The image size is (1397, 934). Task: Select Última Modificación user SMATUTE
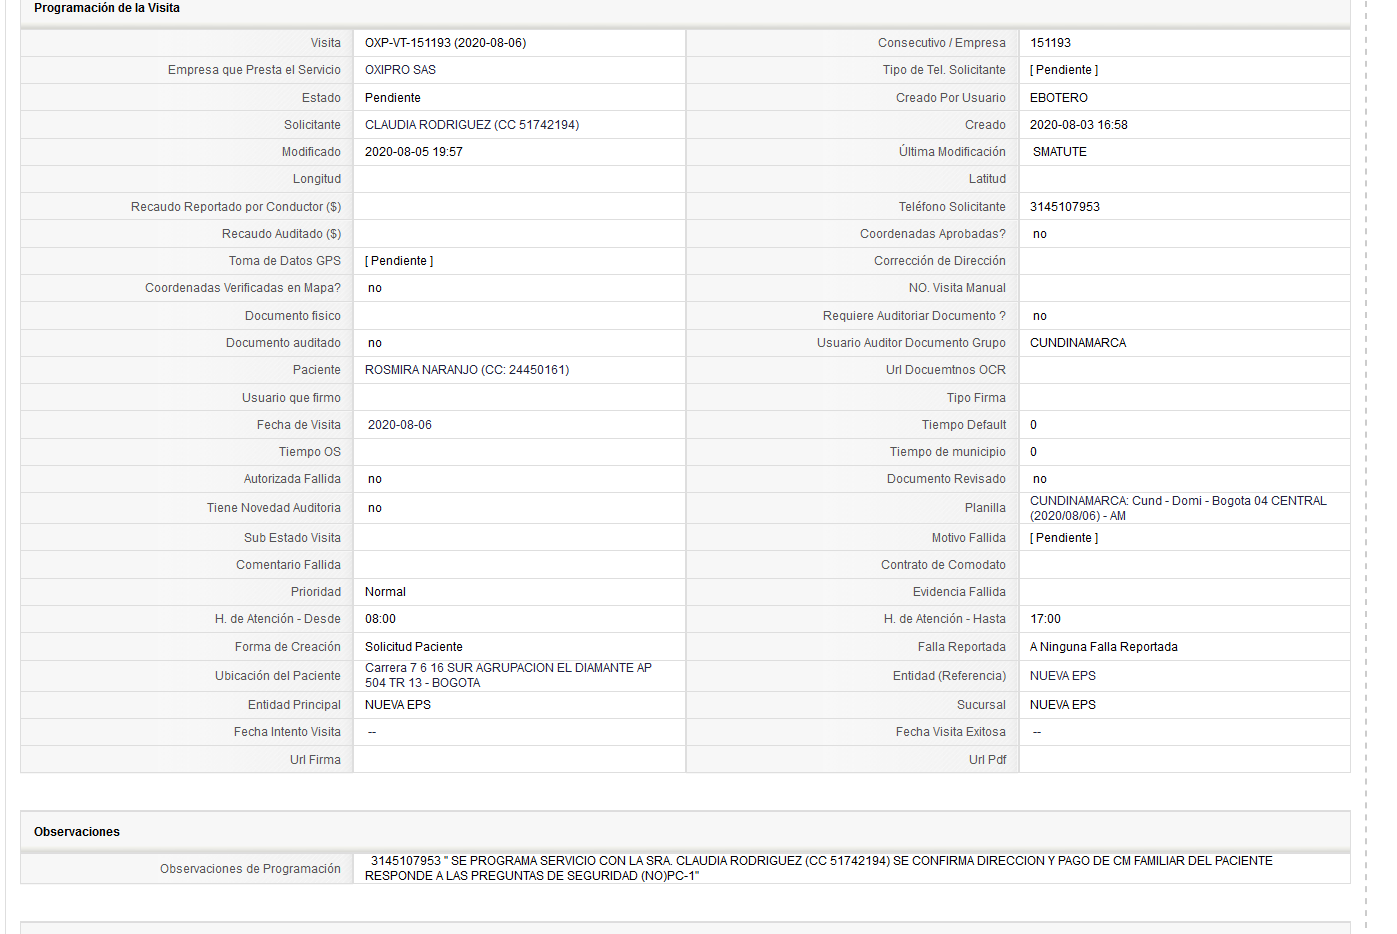pyautogui.click(x=1060, y=152)
